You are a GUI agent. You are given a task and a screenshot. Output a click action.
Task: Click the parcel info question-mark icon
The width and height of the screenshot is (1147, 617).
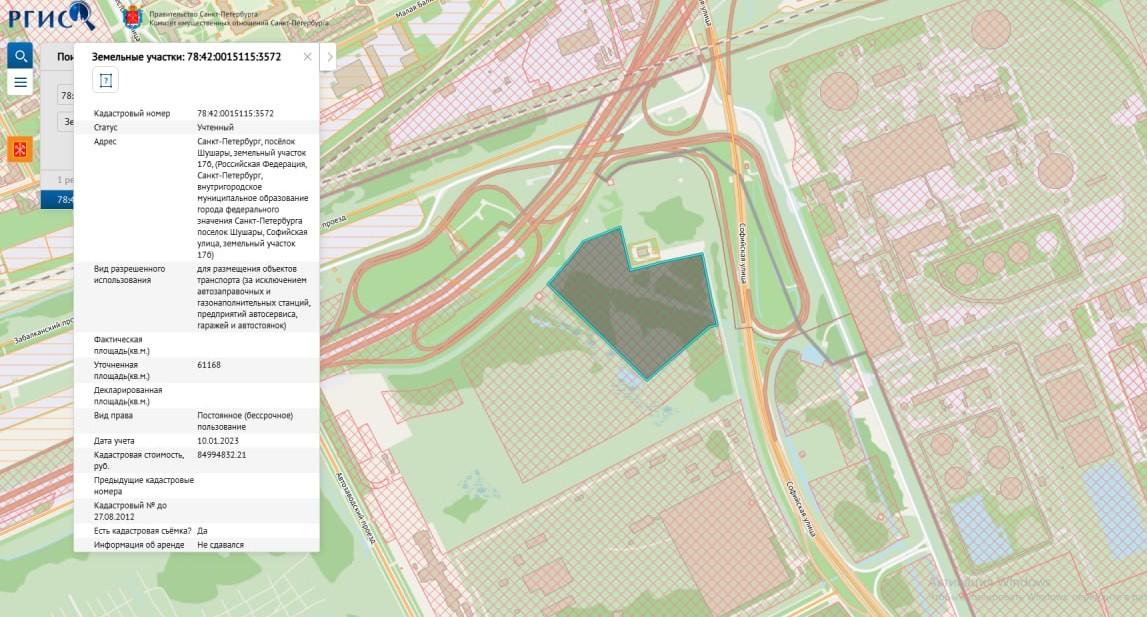pyautogui.click(x=105, y=81)
